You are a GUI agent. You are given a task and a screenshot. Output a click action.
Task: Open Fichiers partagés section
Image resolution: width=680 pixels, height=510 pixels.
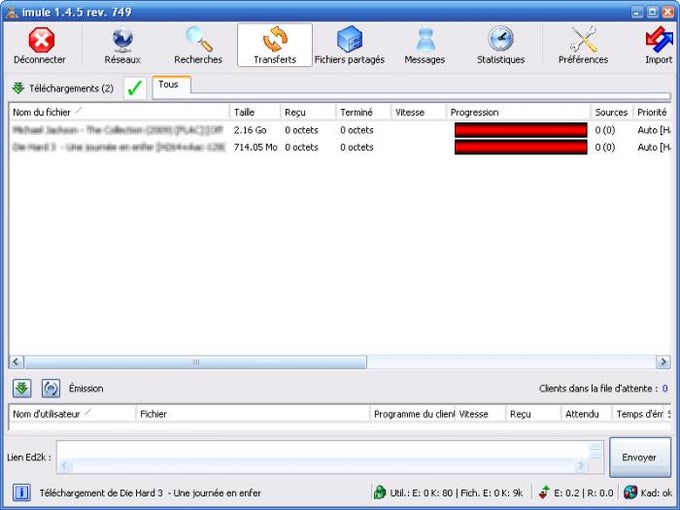click(x=350, y=45)
